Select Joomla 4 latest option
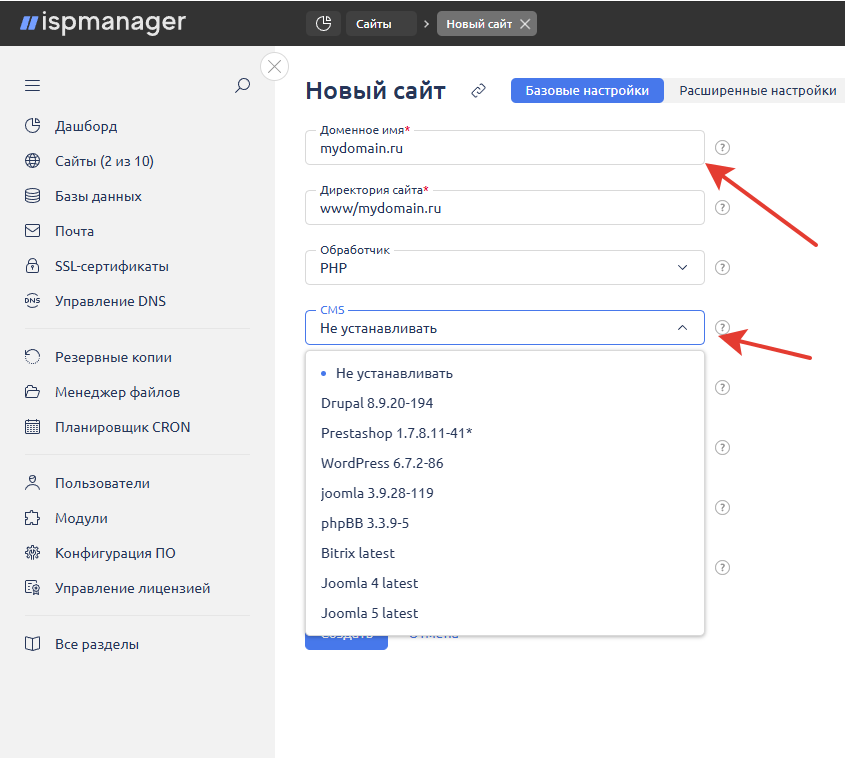 [x=505, y=583]
